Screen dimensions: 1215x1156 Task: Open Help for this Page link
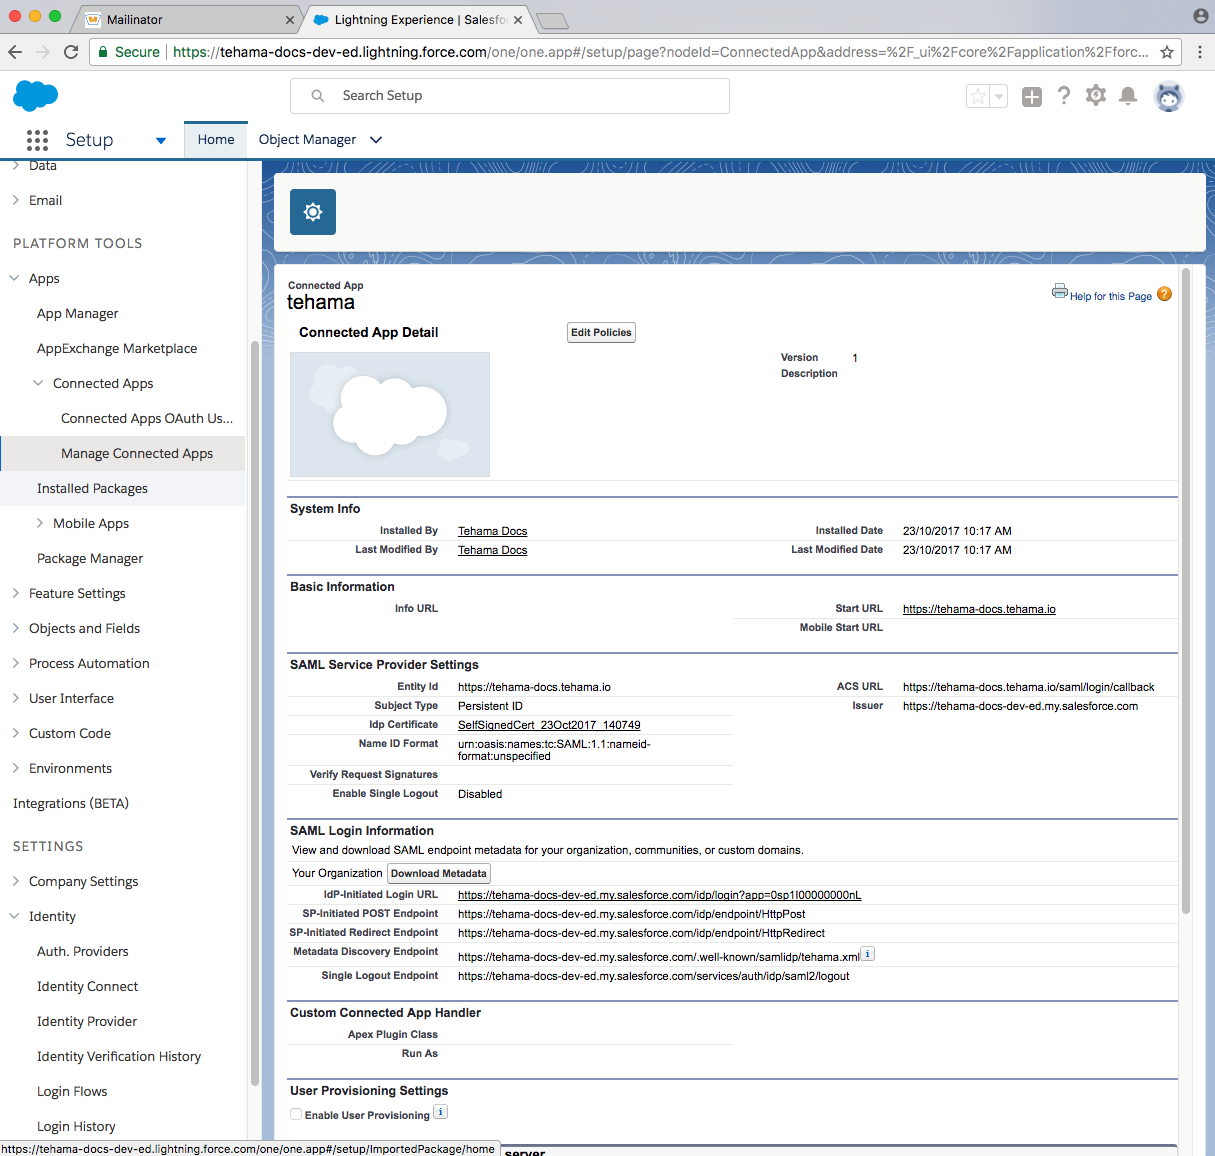pos(1111,296)
